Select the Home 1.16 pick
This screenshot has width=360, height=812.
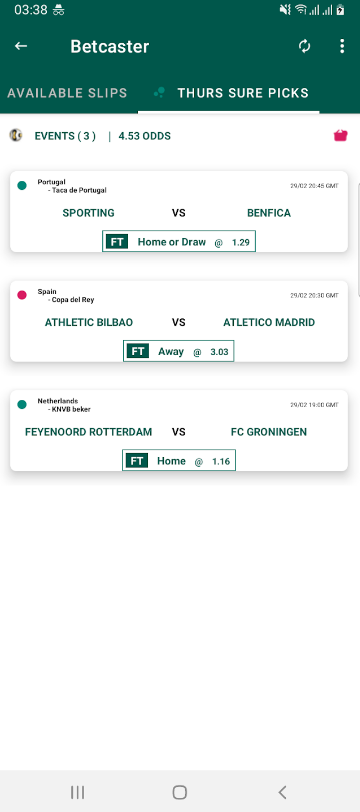click(x=179, y=460)
